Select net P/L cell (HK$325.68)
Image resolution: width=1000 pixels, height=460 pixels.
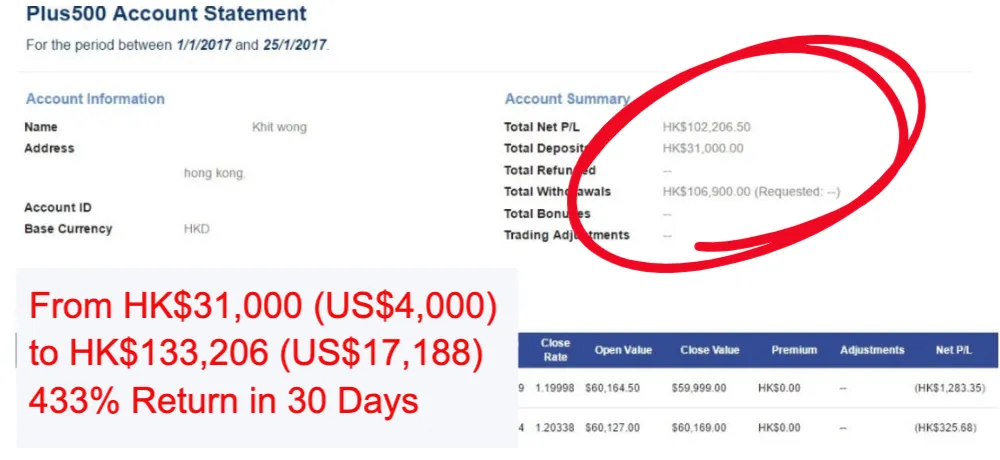click(946, 427)
